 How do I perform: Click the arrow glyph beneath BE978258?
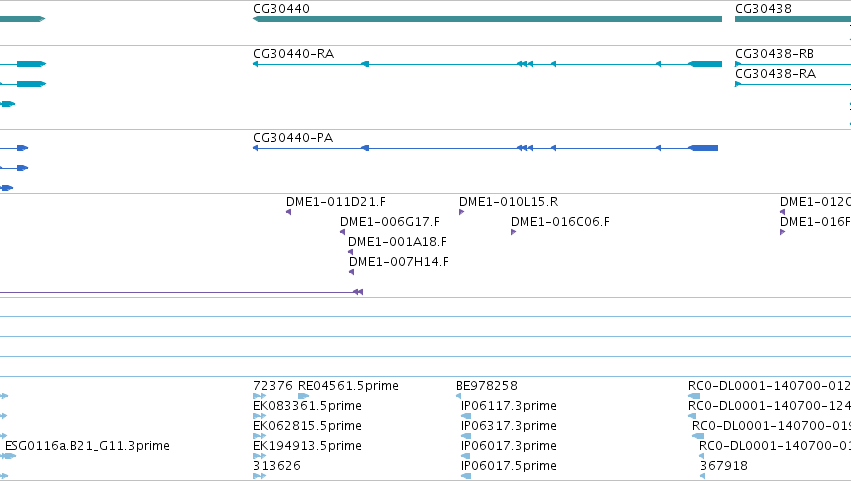[x=459, y=396]
